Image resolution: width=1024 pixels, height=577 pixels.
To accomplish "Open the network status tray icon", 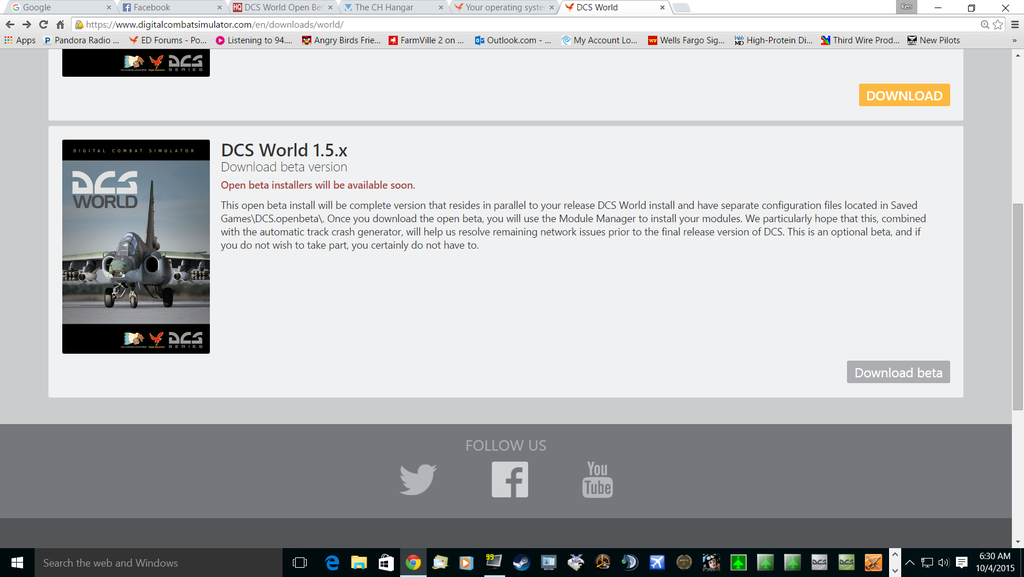I will (x=927, y=563).
